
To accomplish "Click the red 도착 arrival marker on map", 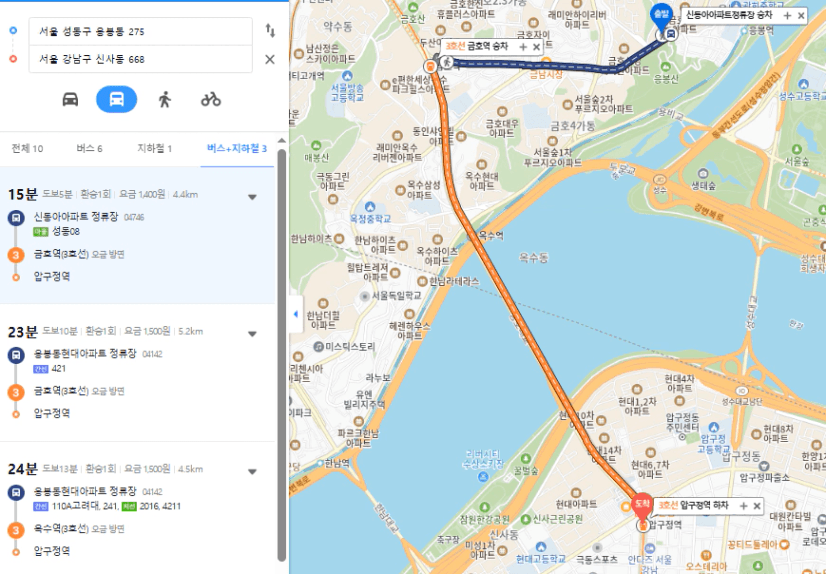I will point(642,506).
